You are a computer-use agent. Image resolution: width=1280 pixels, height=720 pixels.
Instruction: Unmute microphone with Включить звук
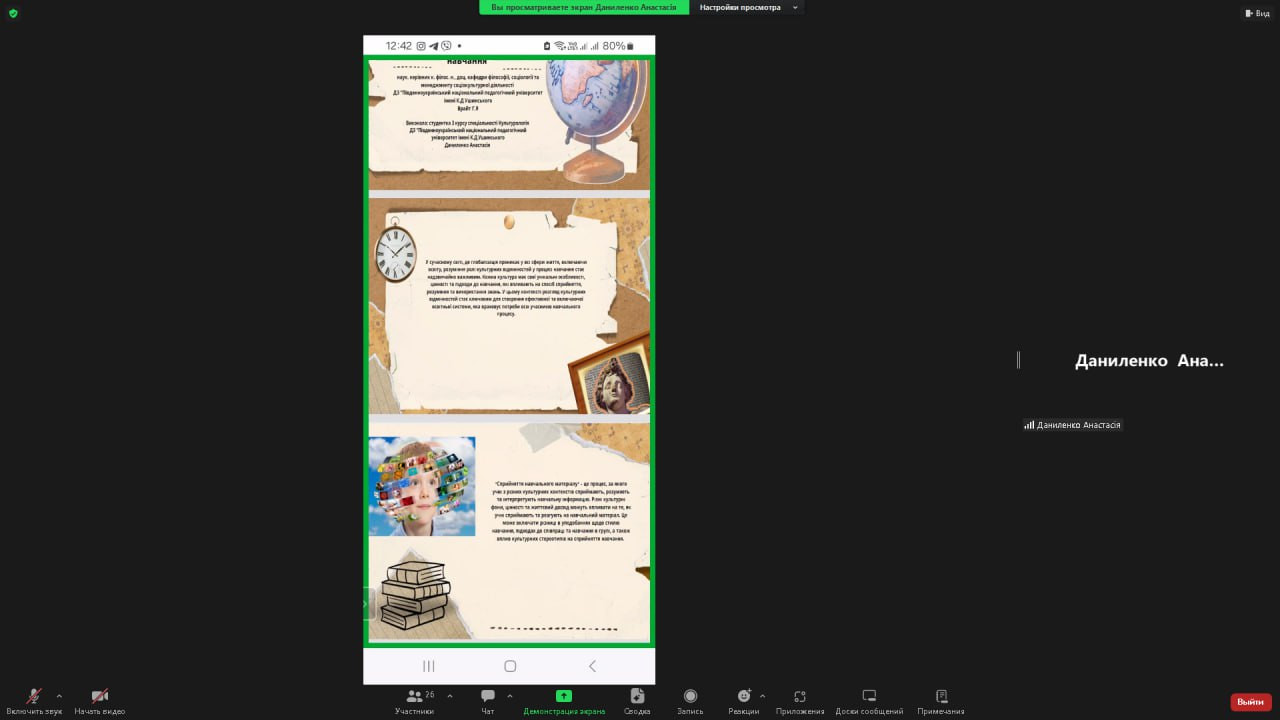34,701
